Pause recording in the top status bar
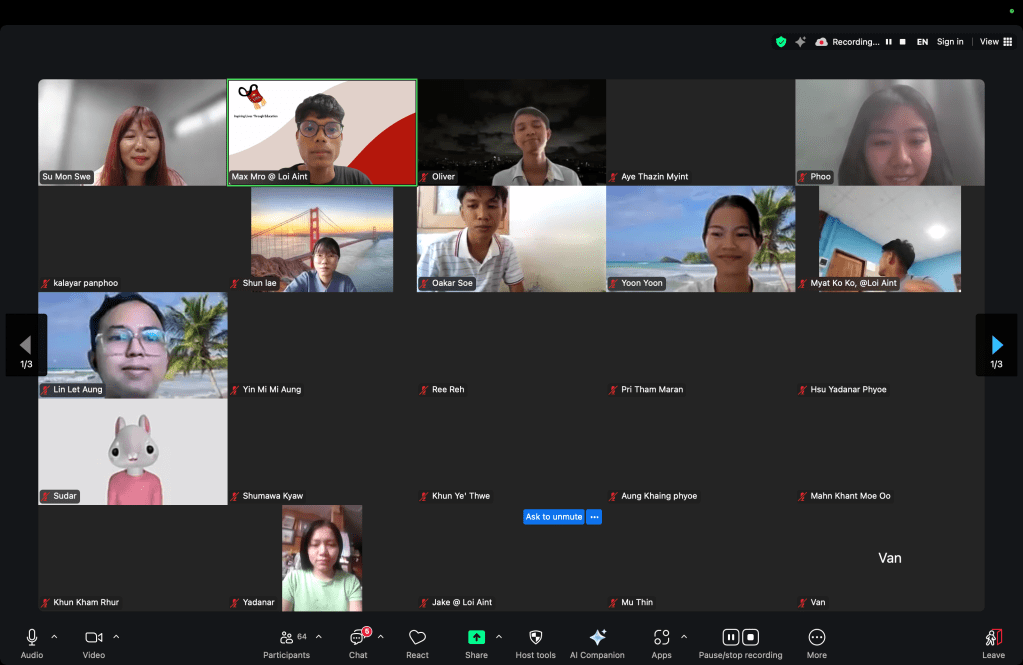The image size is (1023, 665). pyautogui.click(x=888, y=42)
